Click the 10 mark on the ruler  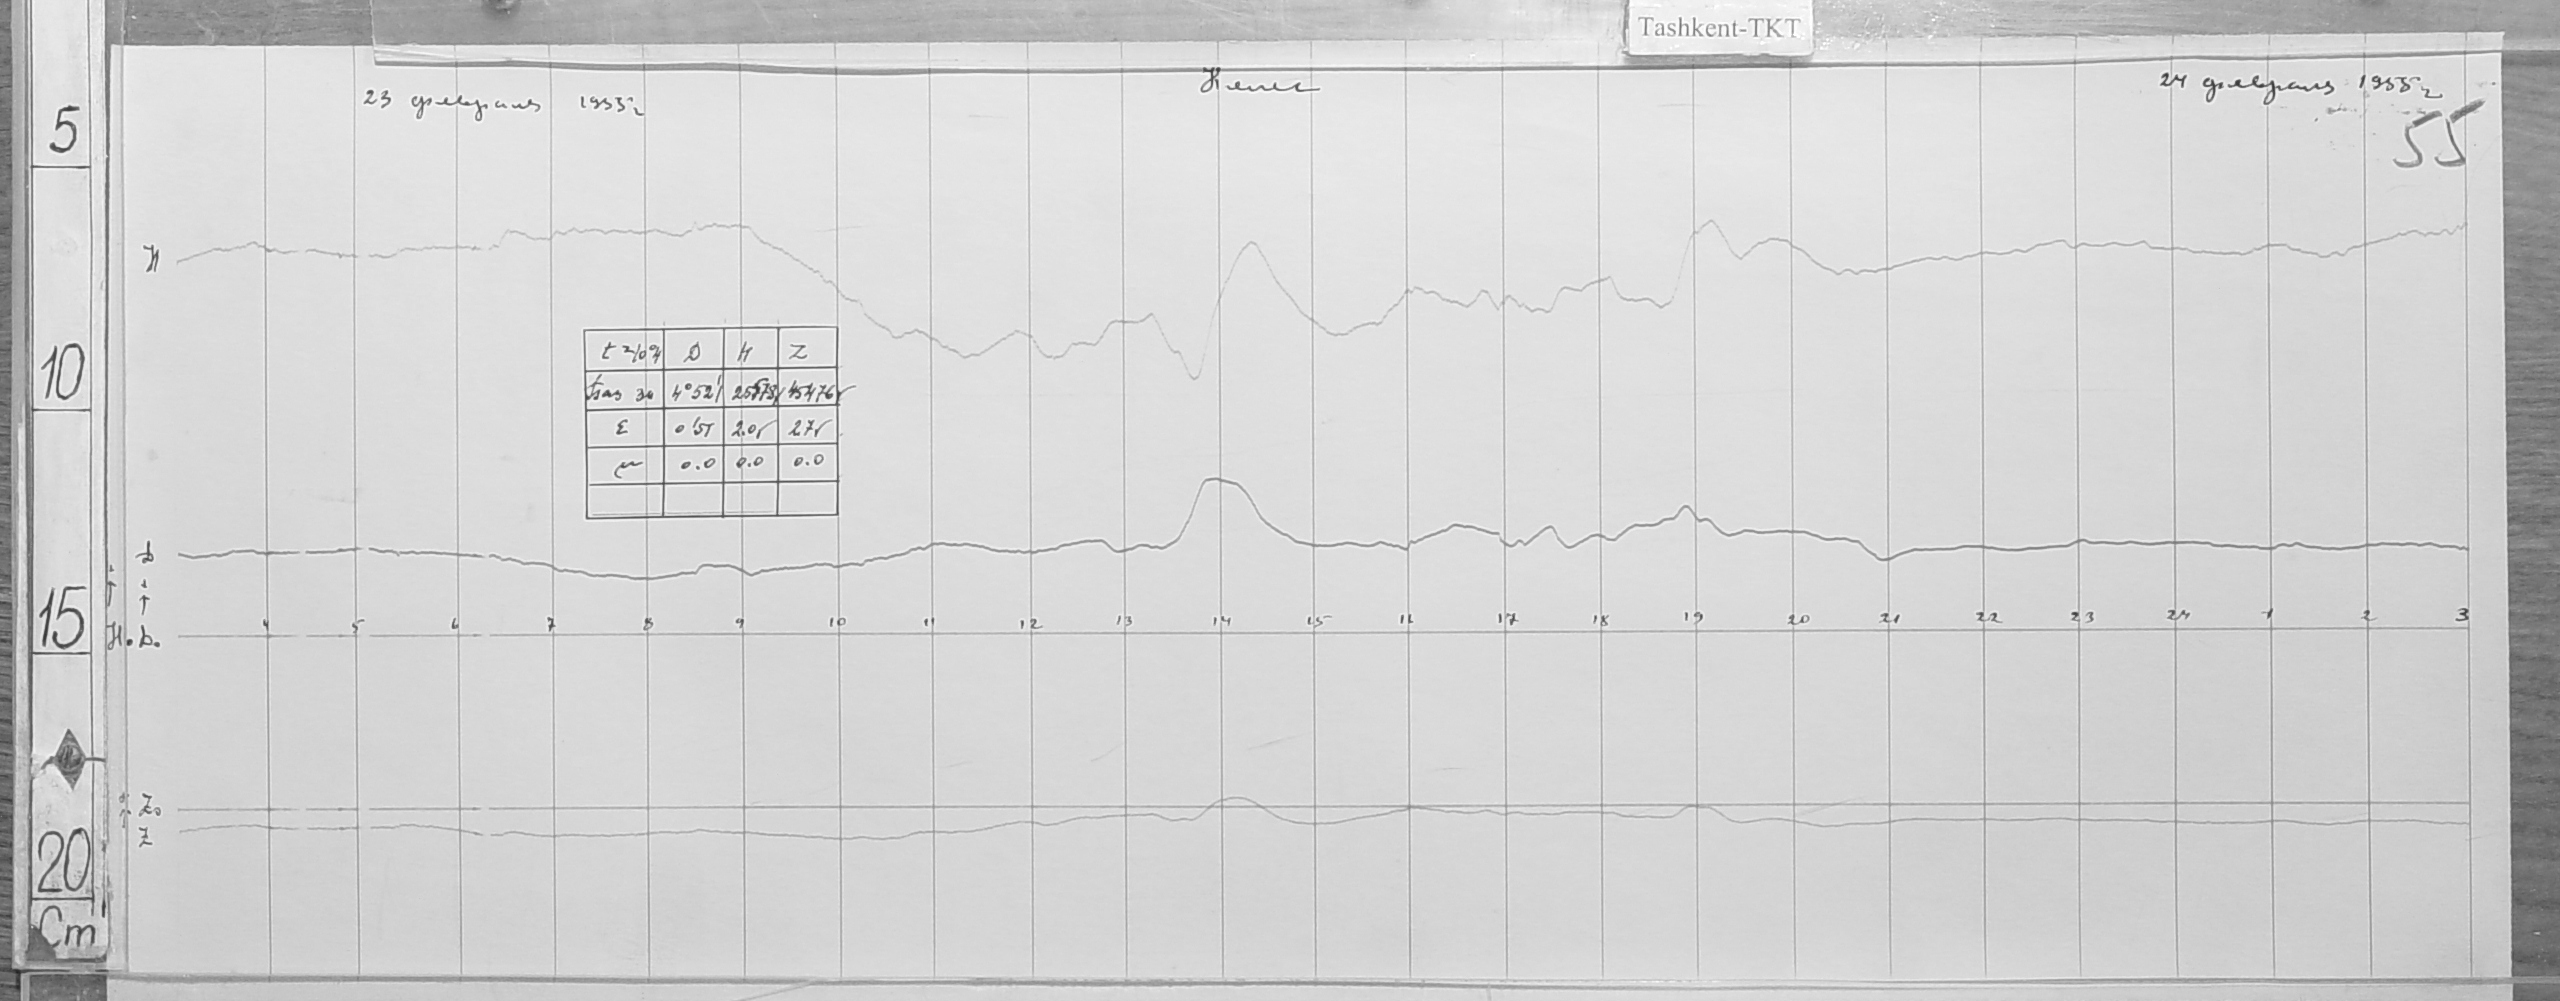click(x=62, y=378)
